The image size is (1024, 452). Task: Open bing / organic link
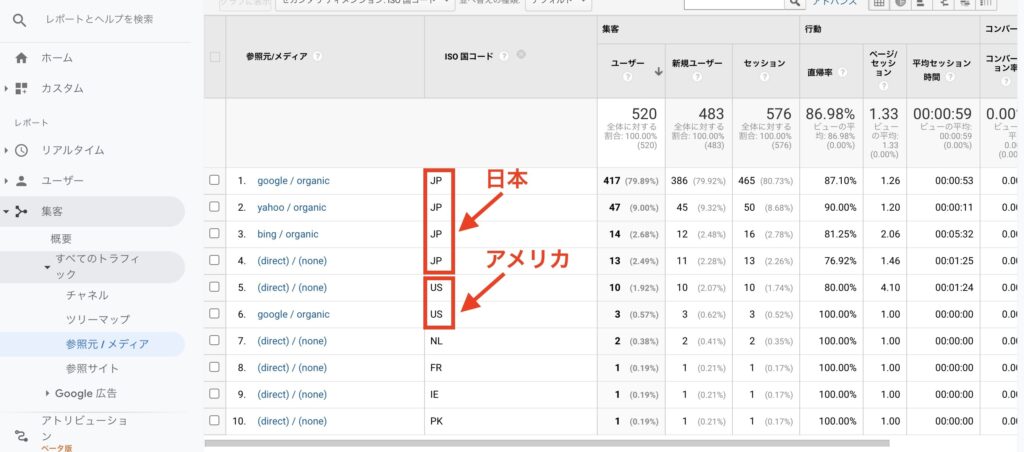287,234
